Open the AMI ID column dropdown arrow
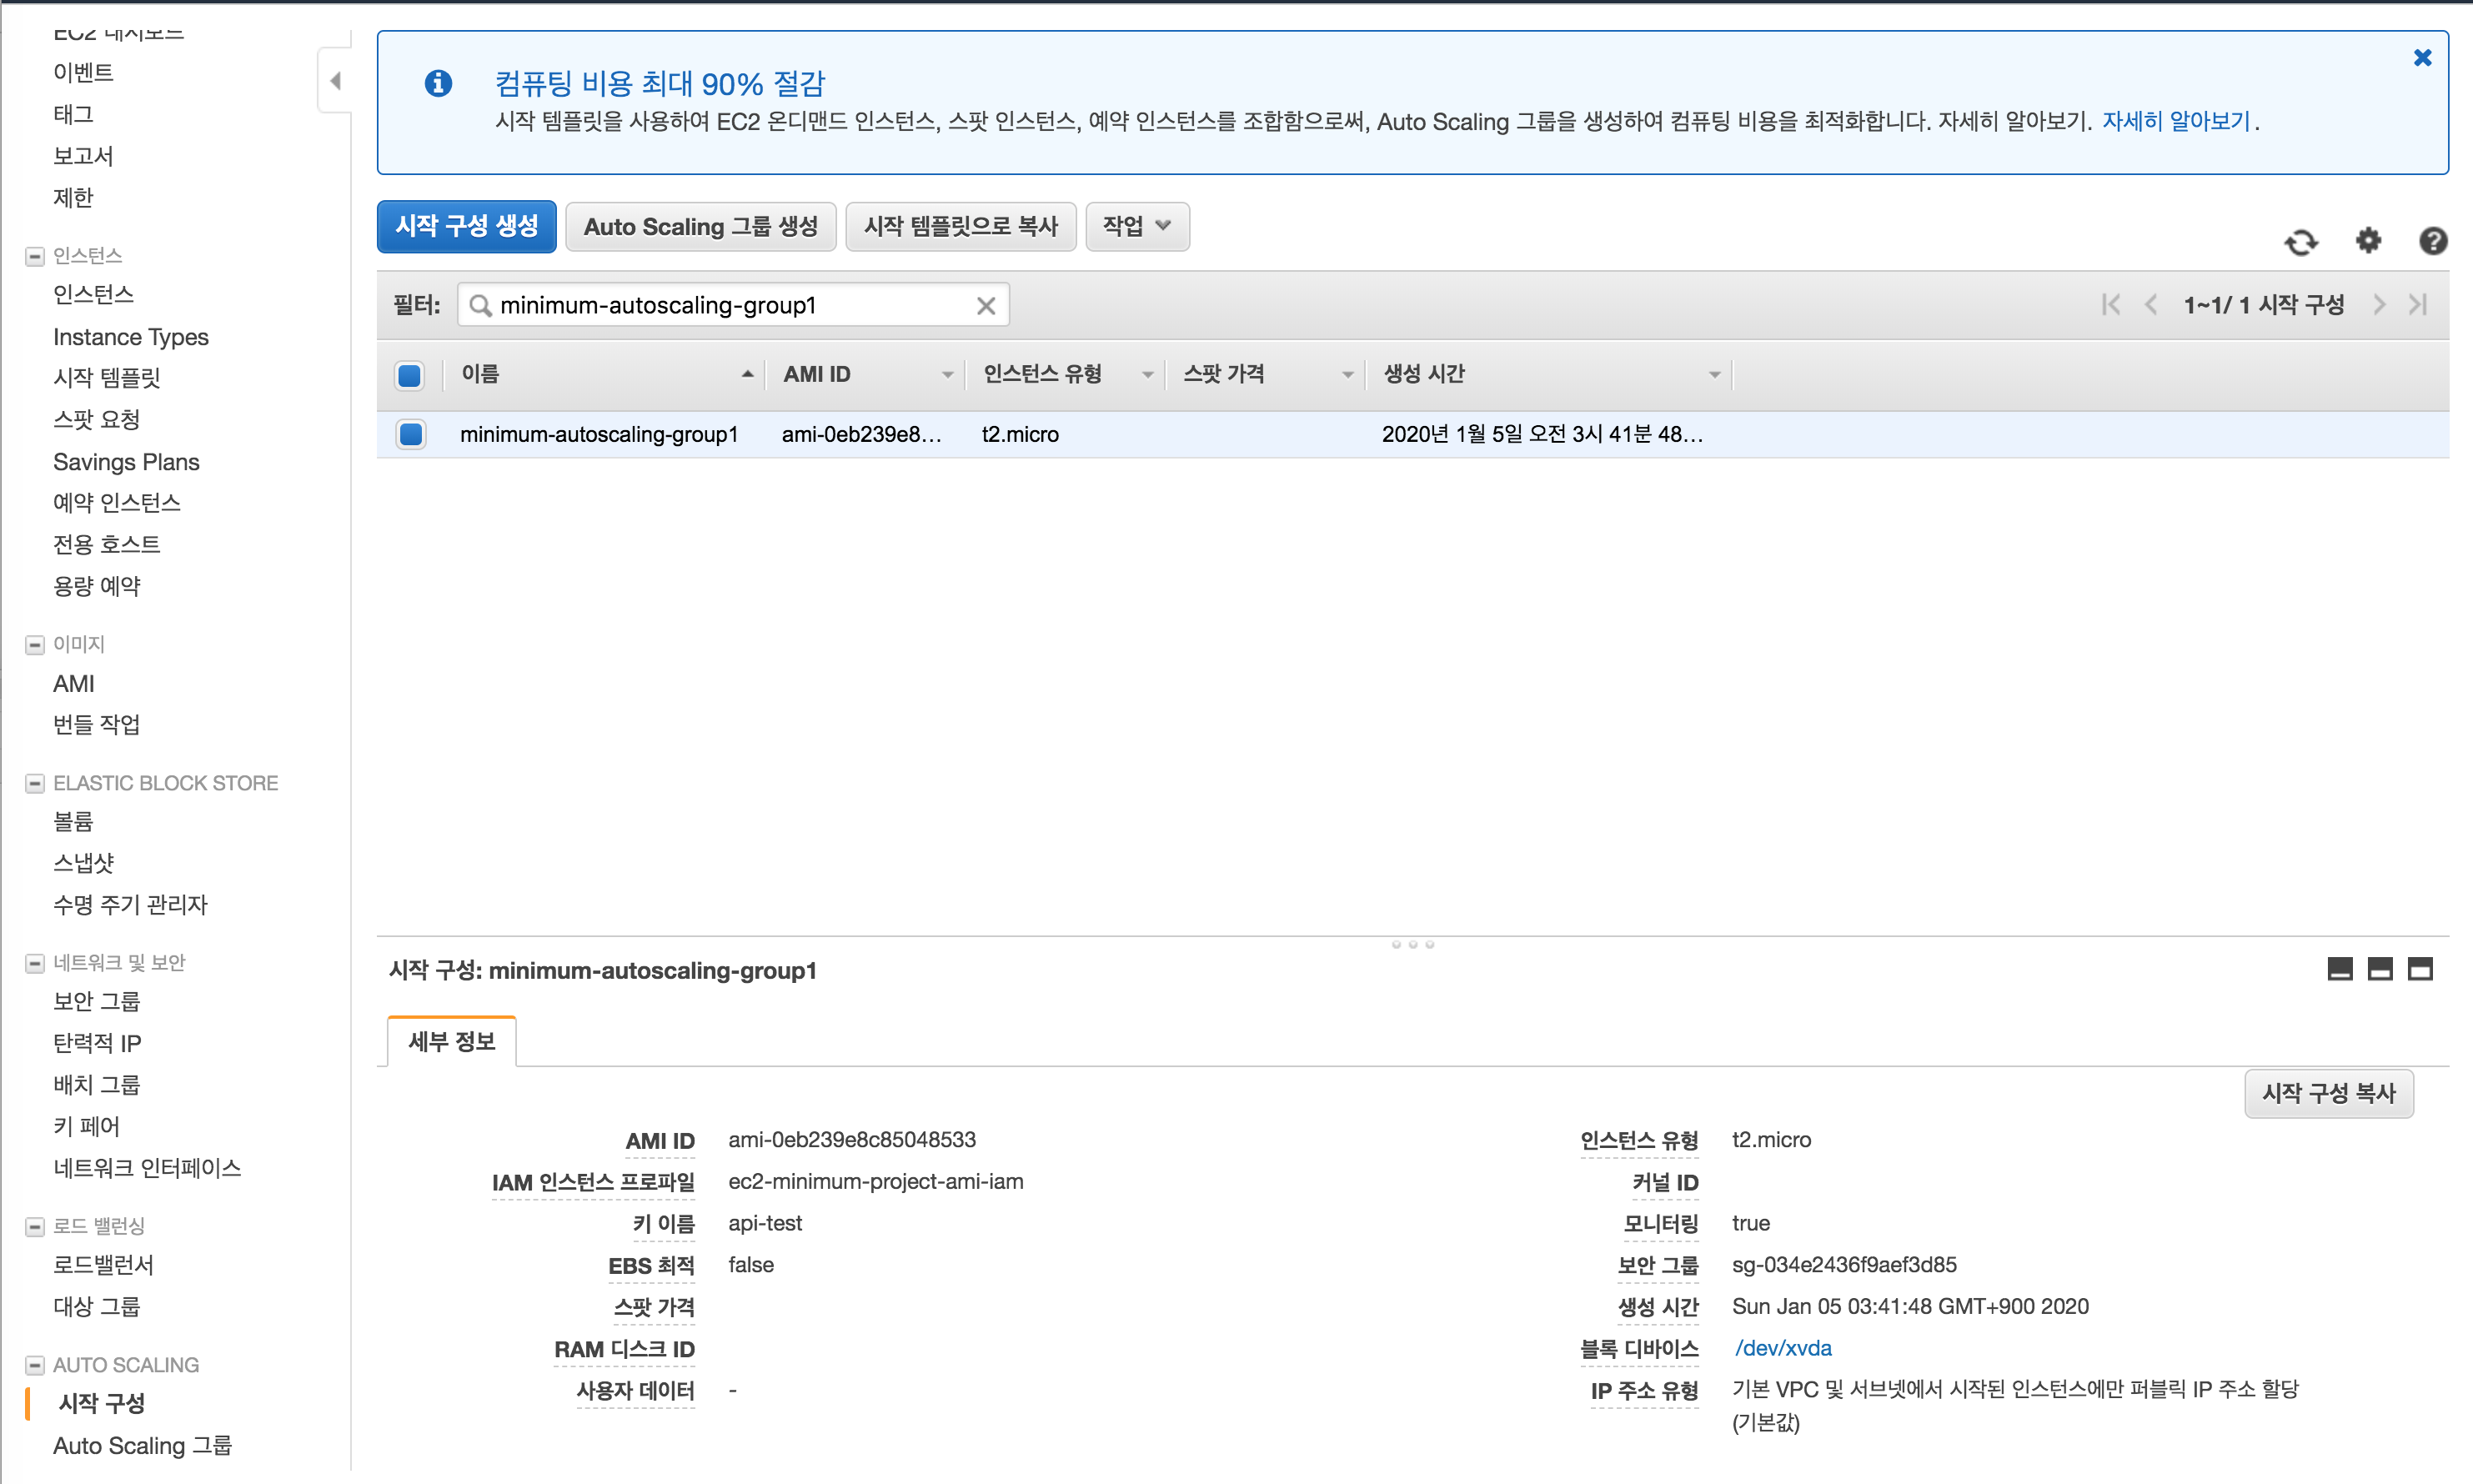 946,375
